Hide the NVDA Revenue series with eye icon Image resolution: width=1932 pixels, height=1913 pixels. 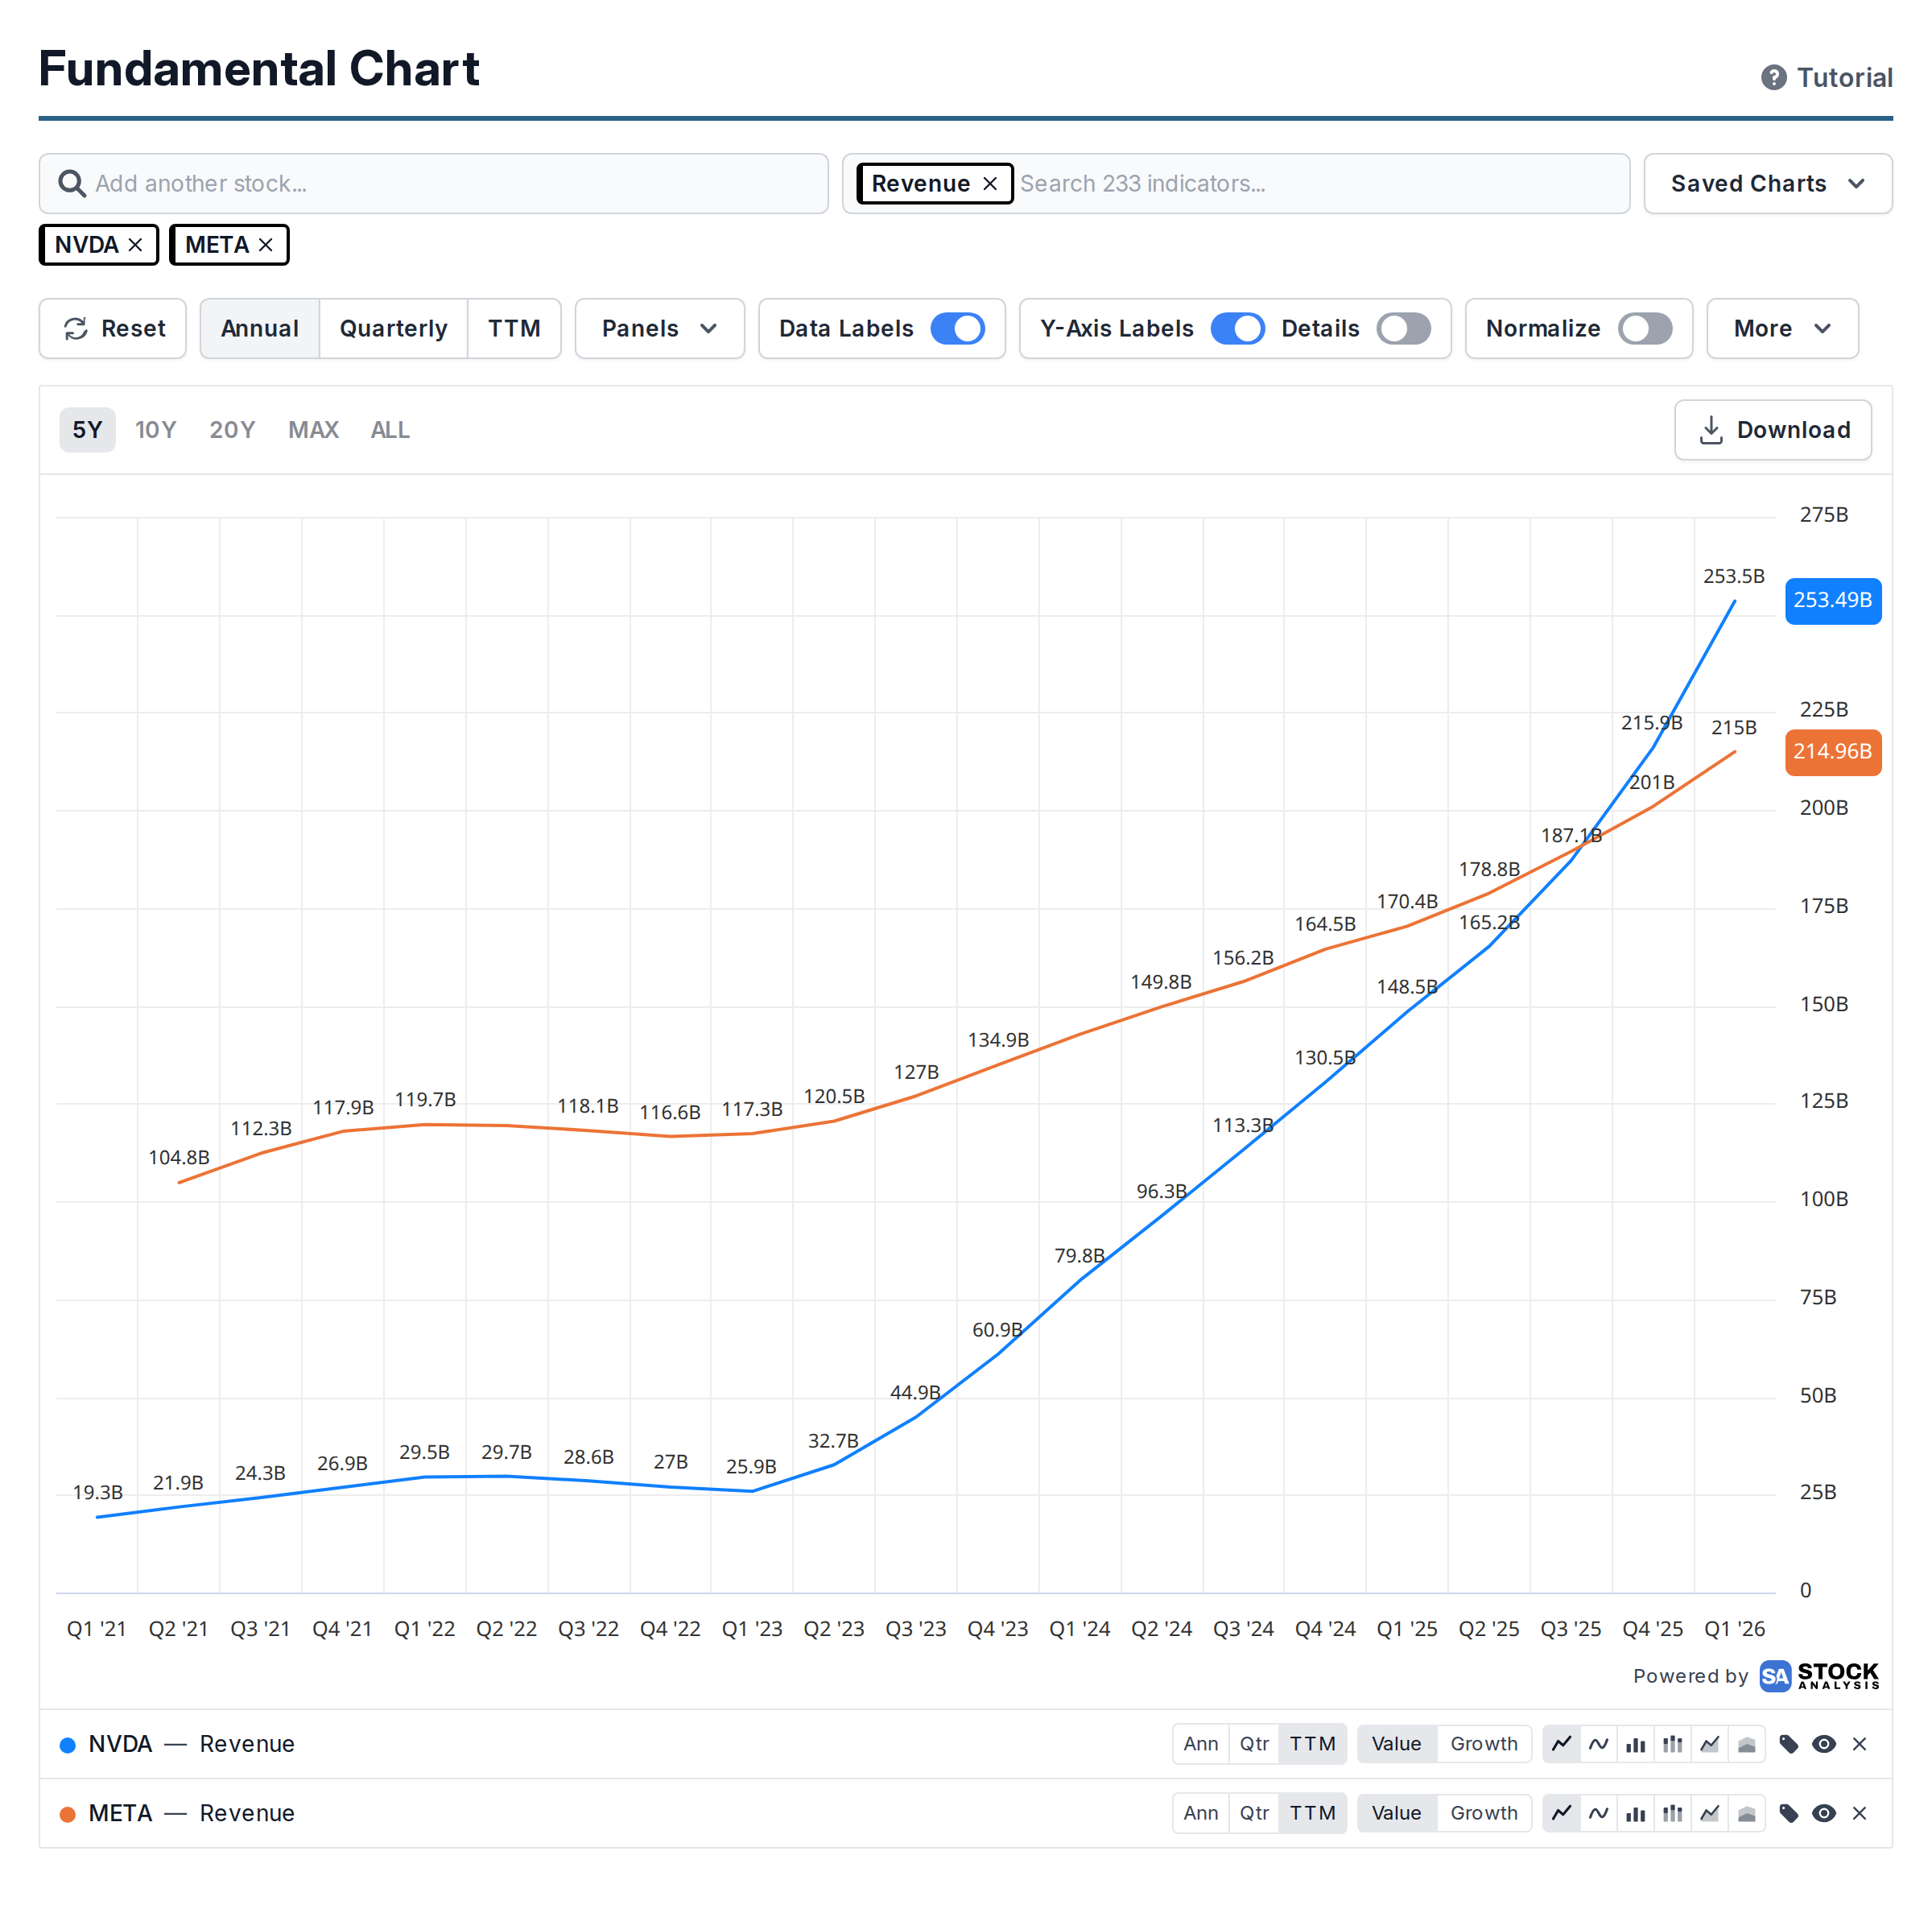point(1824,1744)
